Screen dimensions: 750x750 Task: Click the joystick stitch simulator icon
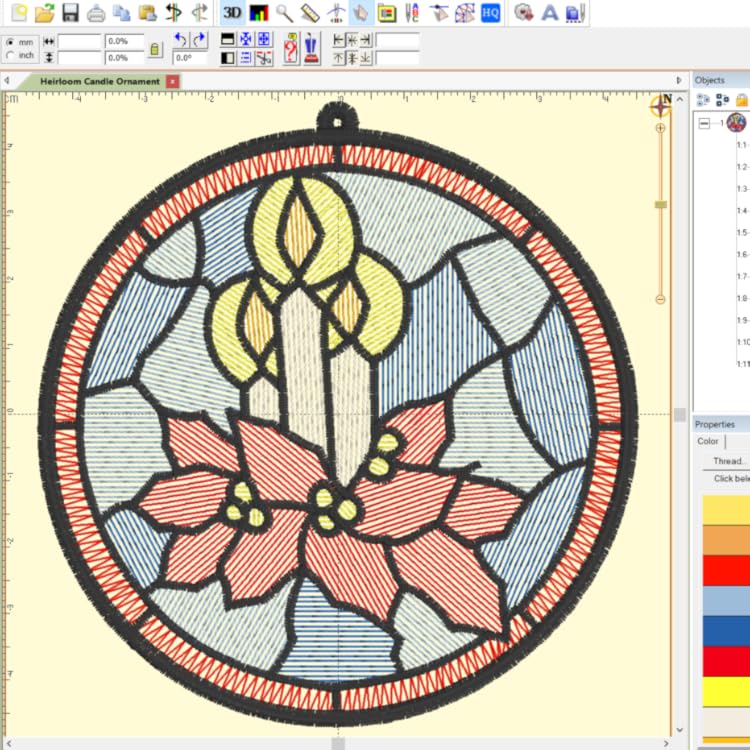[x=312, y=48]
